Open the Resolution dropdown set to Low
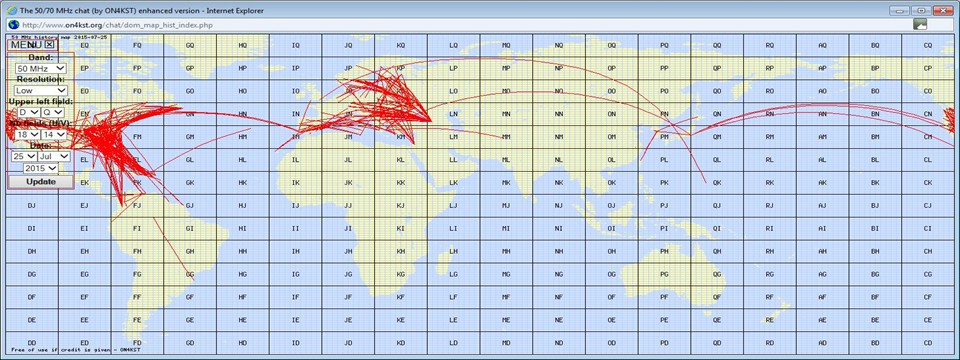The width and height of the screenshot is (960, 360). 41,91
